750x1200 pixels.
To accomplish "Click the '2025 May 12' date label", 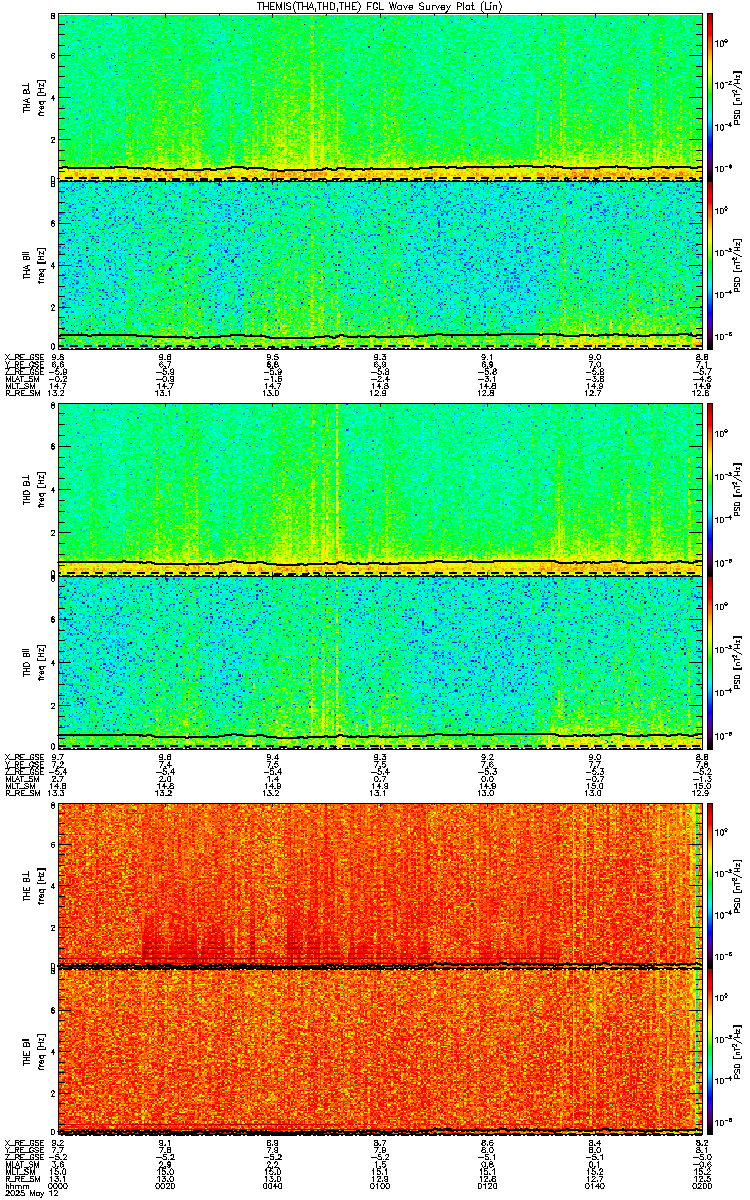I will (30, 1192).
